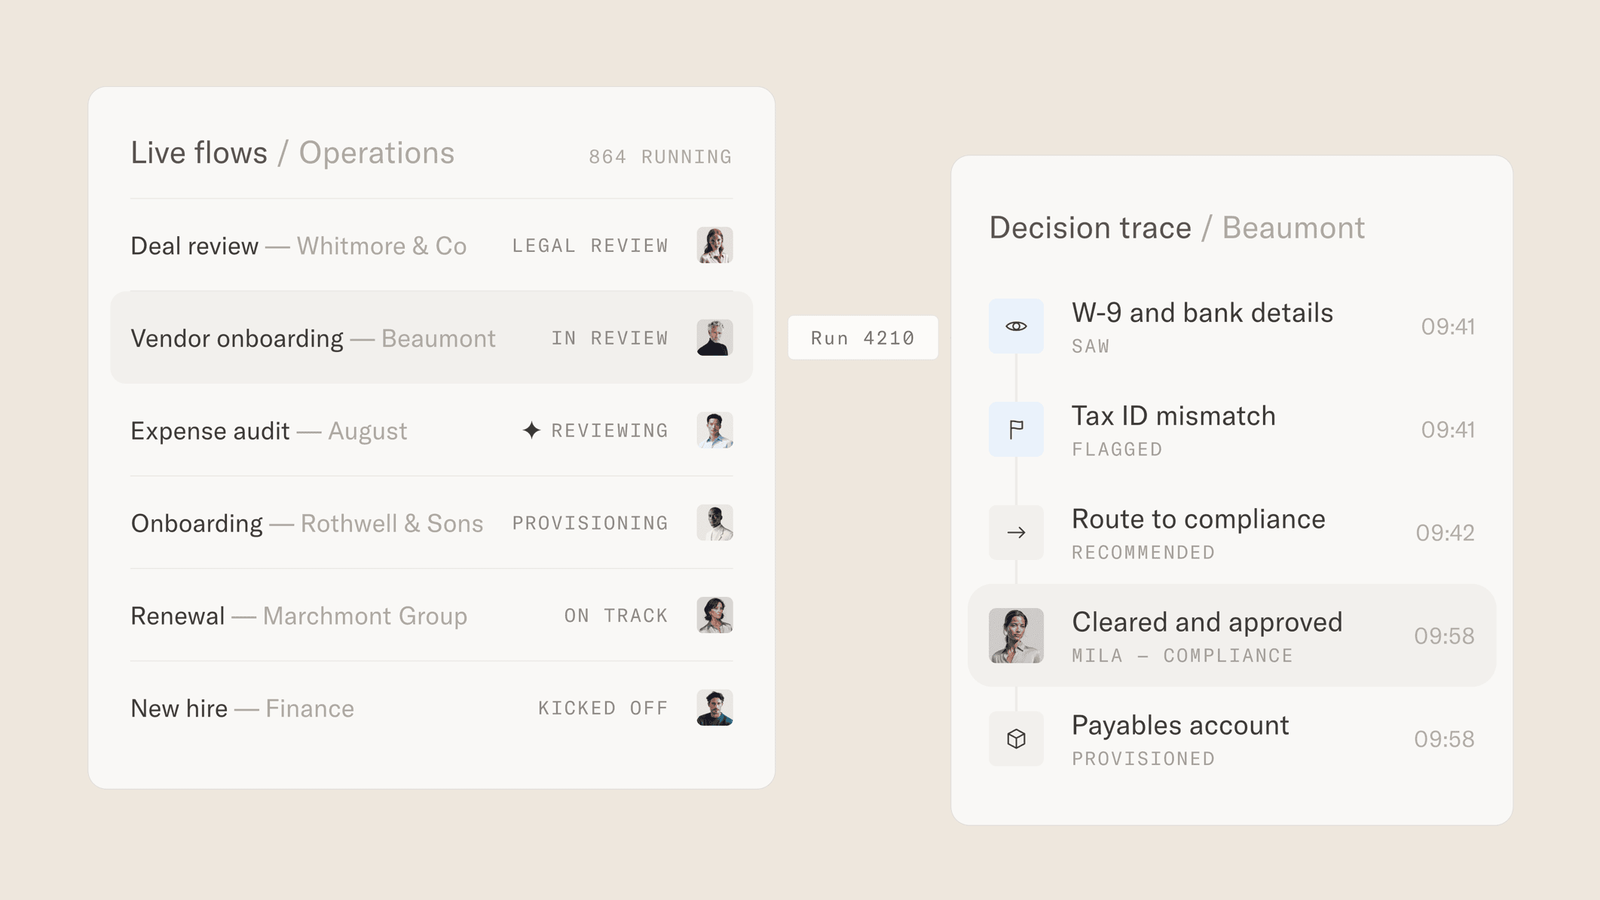Click the arrow icon for Route to compliance

click(1016, 532)
